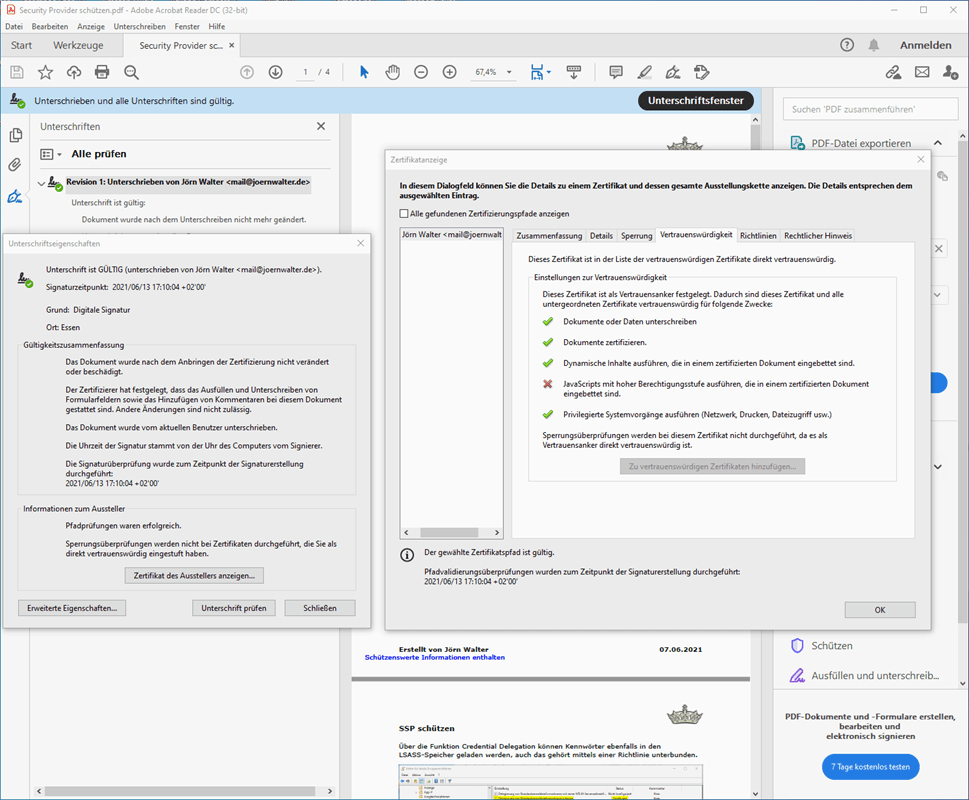Enable 'Alle gefundenen Zertifizierungspfade anzeigen' checkbox
Image resolution: width=969 pixels, height=800 pixels.
point(404,213)
